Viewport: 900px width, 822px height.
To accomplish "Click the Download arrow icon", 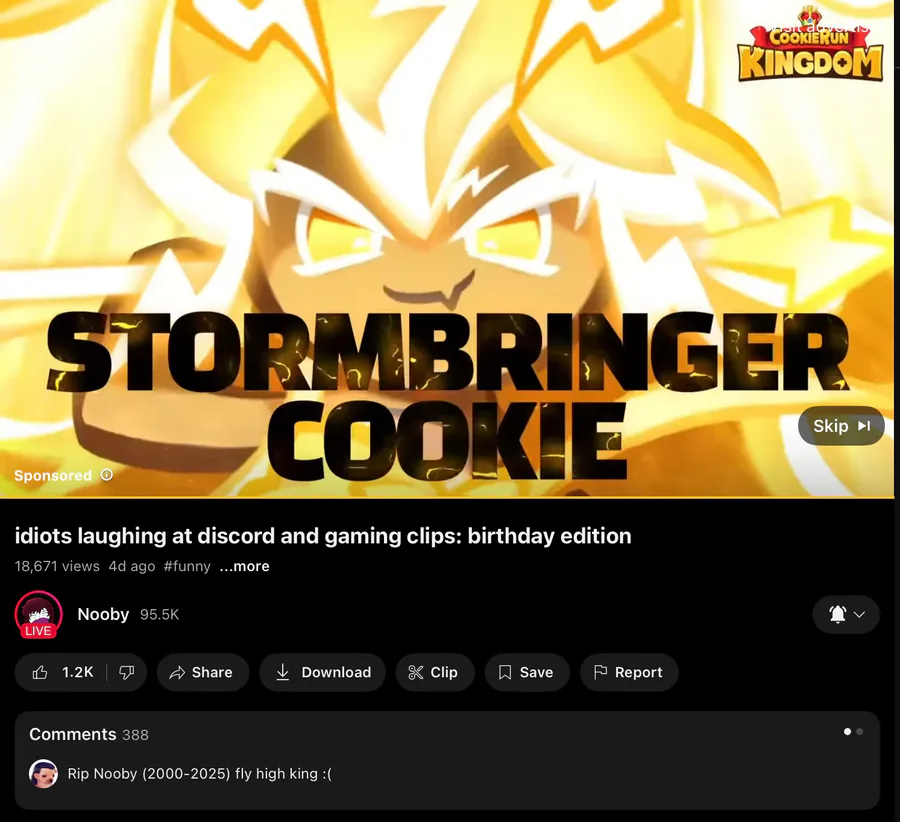I will pos(282,672).
